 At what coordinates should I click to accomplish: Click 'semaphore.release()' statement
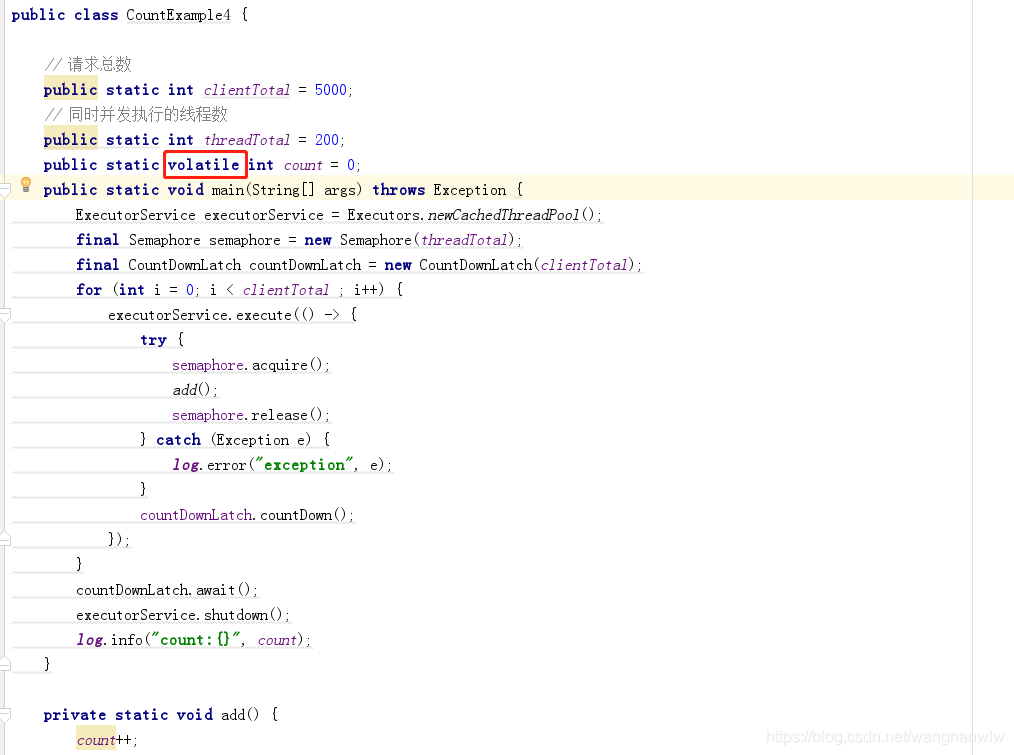pyautogui.click(x=251, y=415)
